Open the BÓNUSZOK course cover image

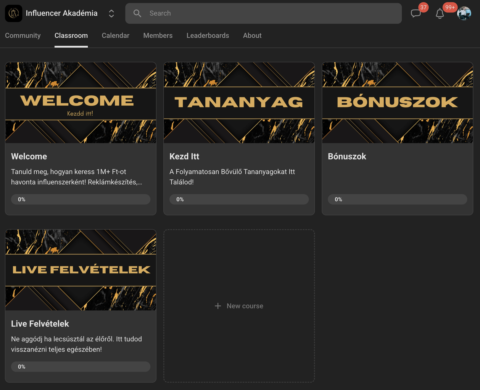pyautogui.click(x=397, y=103)
